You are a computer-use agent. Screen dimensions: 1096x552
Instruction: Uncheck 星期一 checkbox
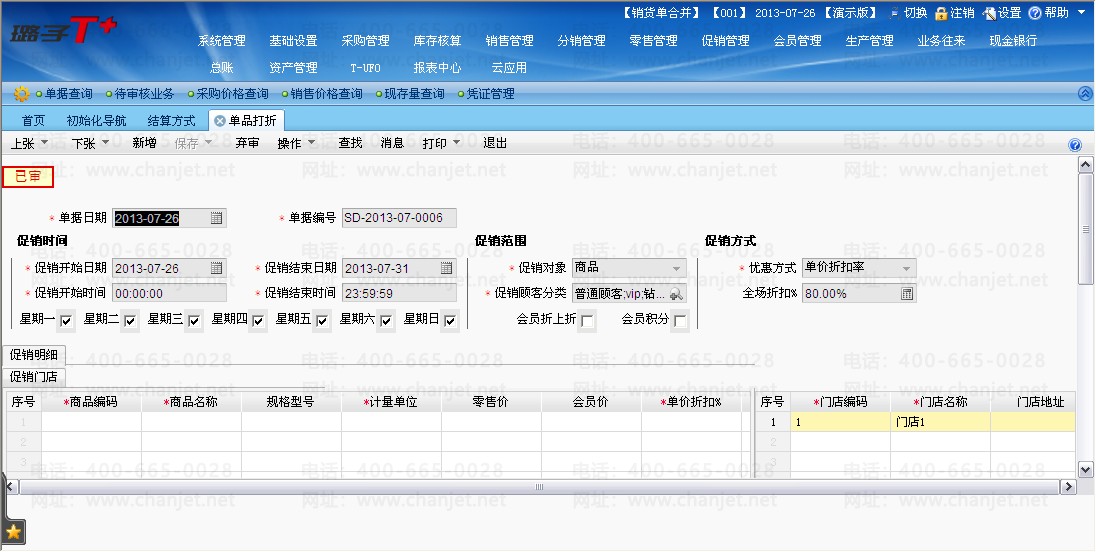66,321
